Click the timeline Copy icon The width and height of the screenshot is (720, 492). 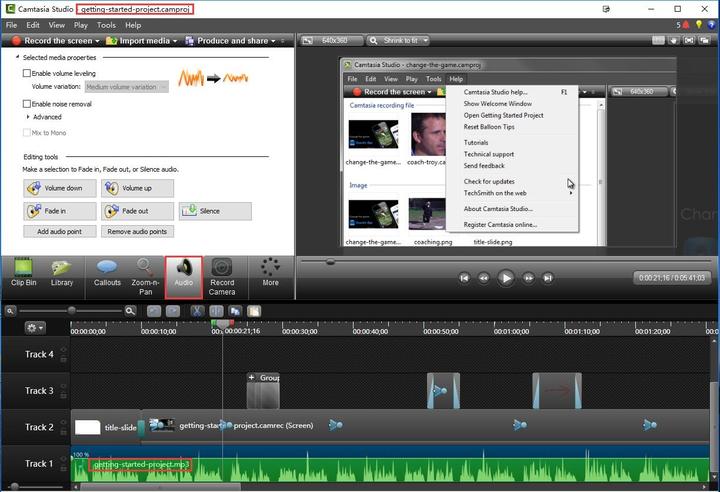click(235, 311)
